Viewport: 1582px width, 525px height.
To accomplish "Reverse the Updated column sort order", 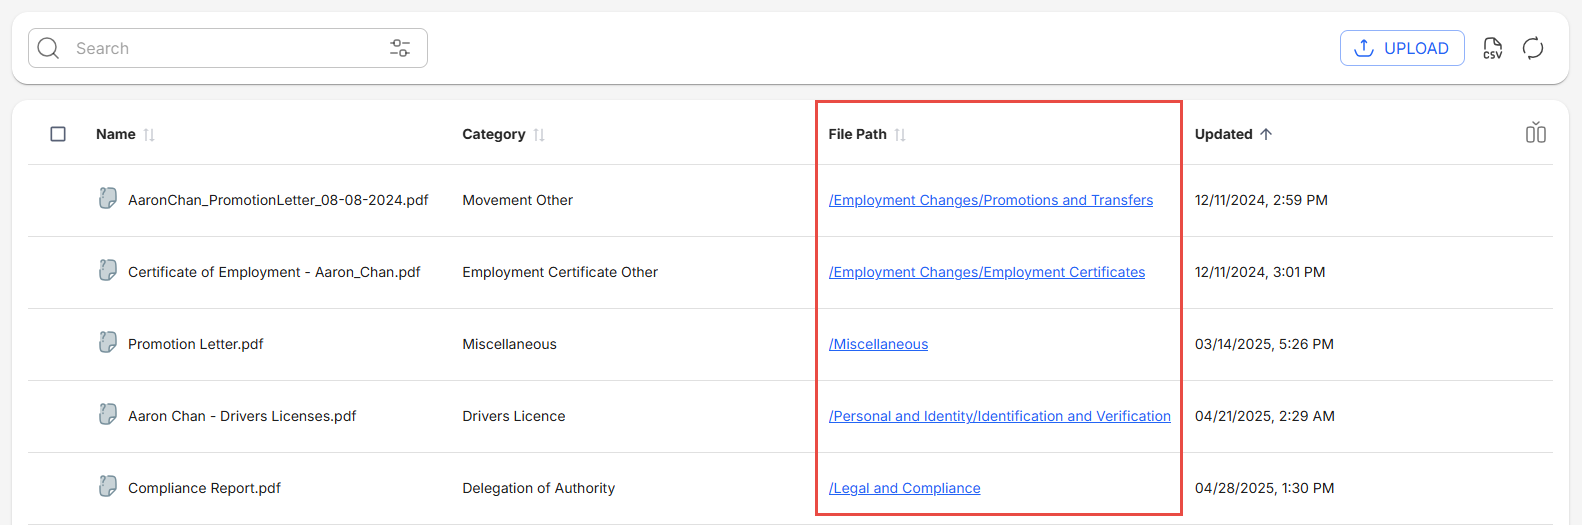I will click(x=1266, y=134).
